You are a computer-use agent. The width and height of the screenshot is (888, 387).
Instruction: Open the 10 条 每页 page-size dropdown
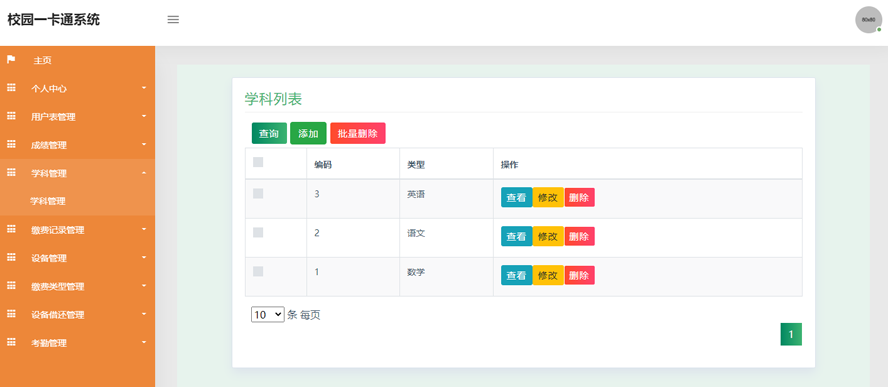267,315
